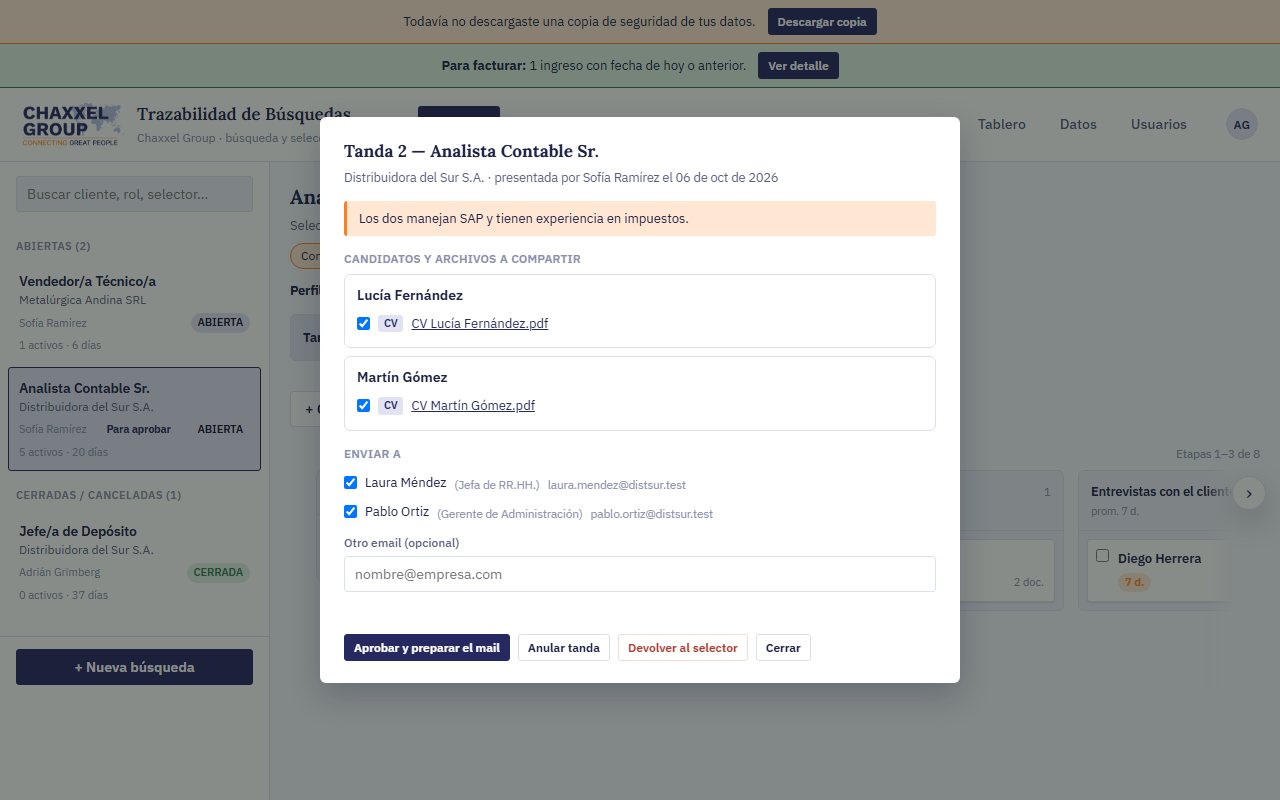
Task: Click the pablo.ortiz@distsur.test email address
Action: click(652, 514)
